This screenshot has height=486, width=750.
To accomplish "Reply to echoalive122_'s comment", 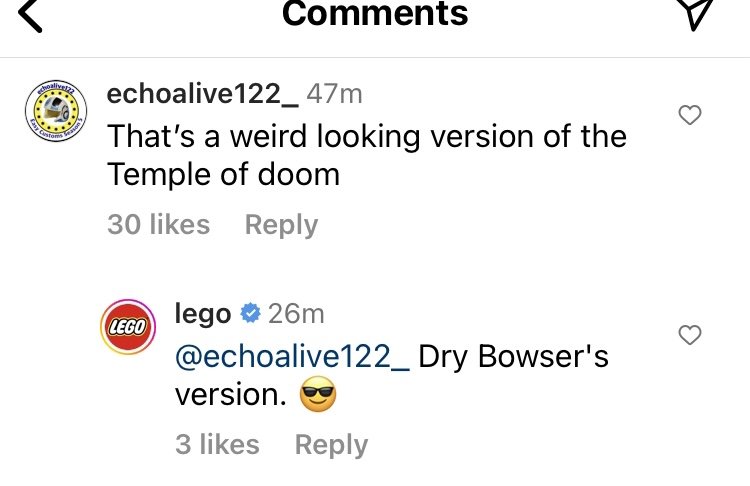I will point(281,225).
